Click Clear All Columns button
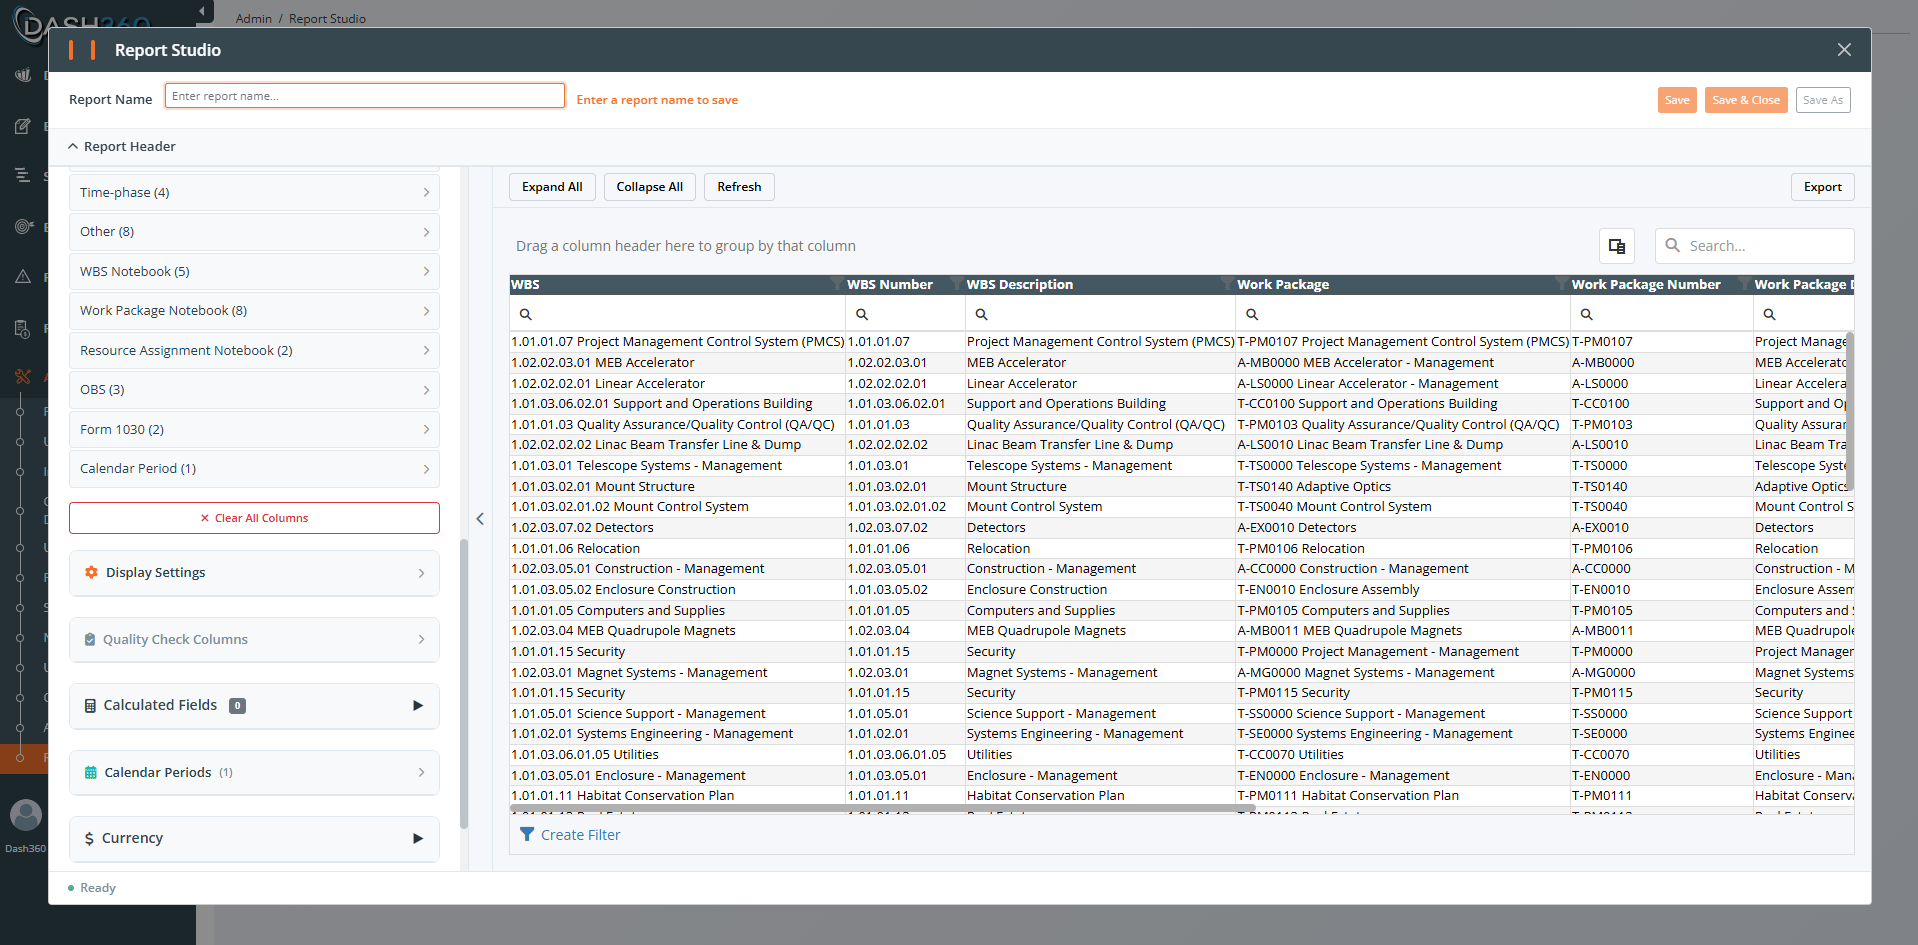 coord(254,518)
